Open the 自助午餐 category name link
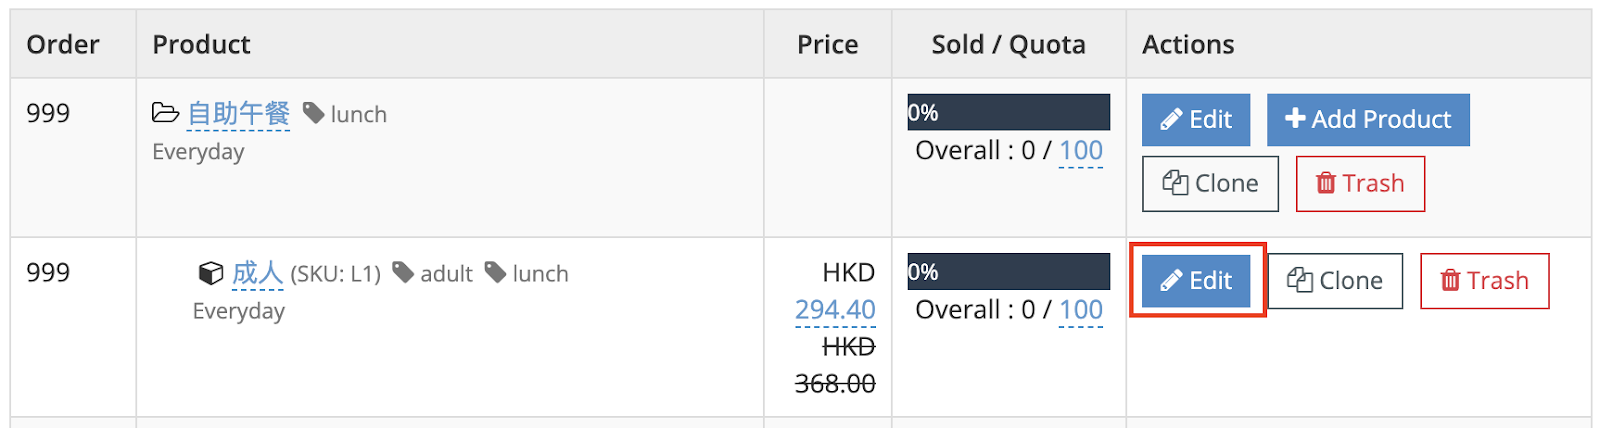The height and width of the screenshot is (428, 1600). coord(238,114)
